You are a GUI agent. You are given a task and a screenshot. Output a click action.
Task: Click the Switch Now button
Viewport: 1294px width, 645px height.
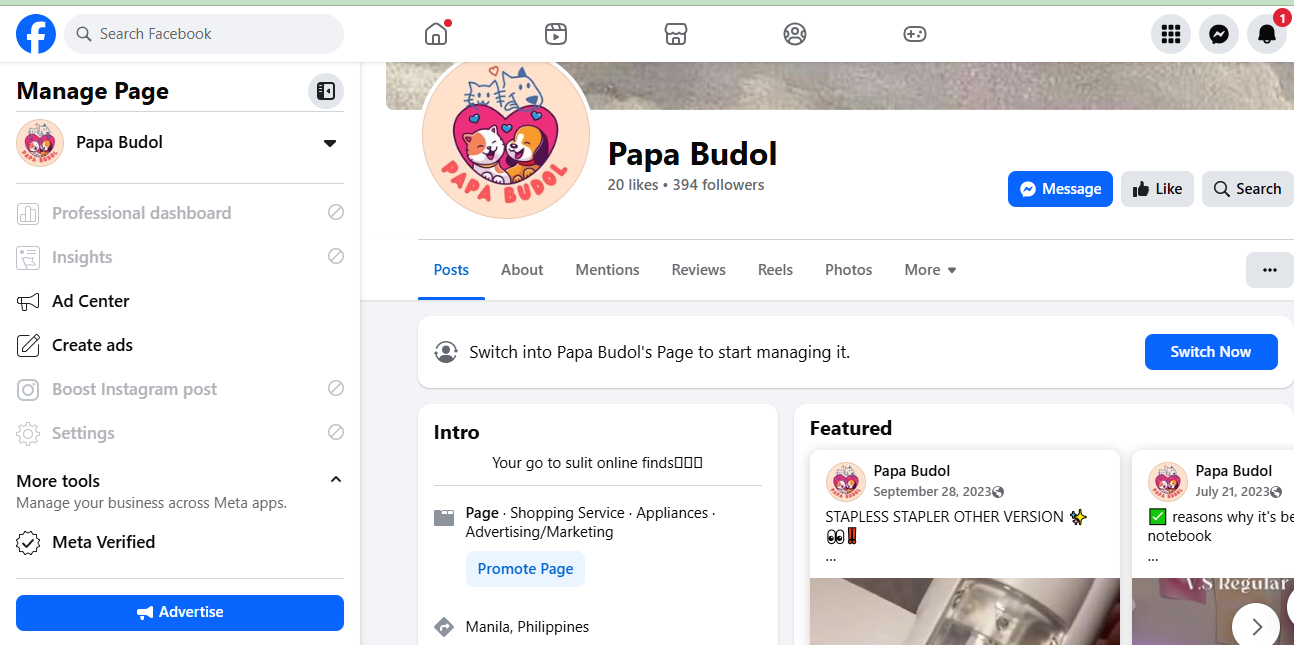click(x=1211, y=352)
